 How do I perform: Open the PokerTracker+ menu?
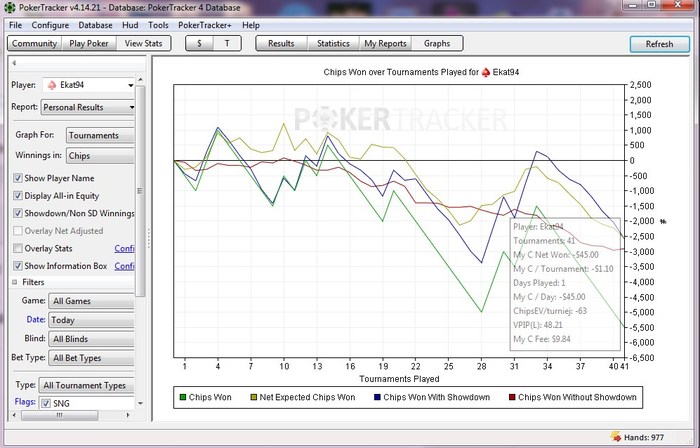[x=204, y=25]
